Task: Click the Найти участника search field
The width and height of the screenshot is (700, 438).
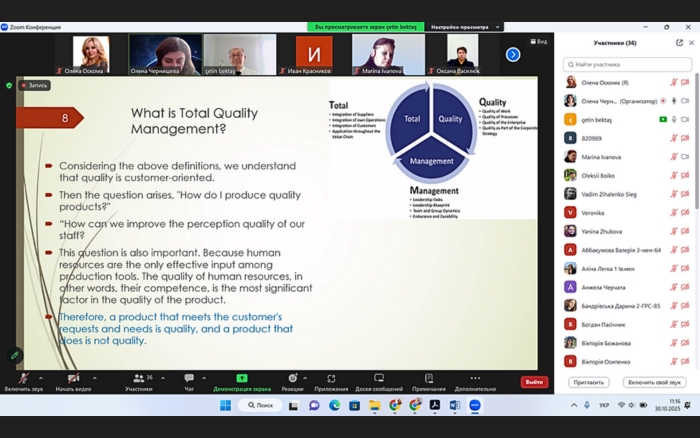Action: pos(630,63)
